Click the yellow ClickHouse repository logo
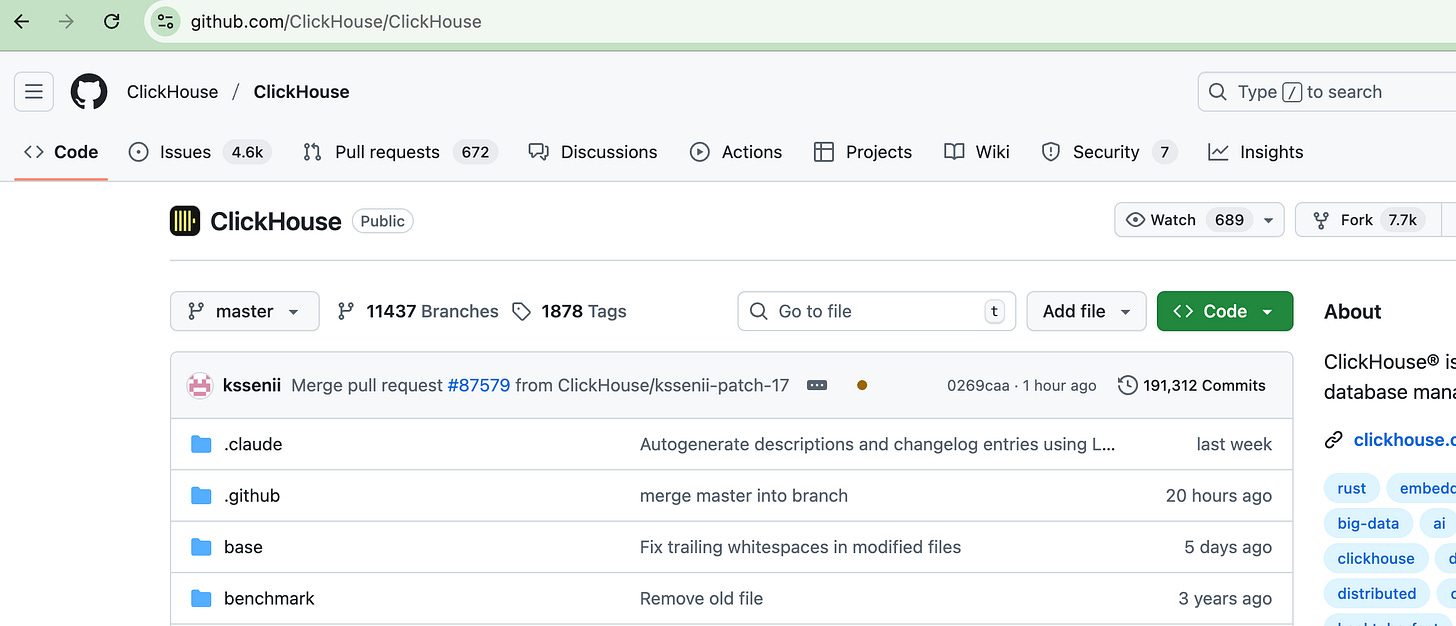 185,221
